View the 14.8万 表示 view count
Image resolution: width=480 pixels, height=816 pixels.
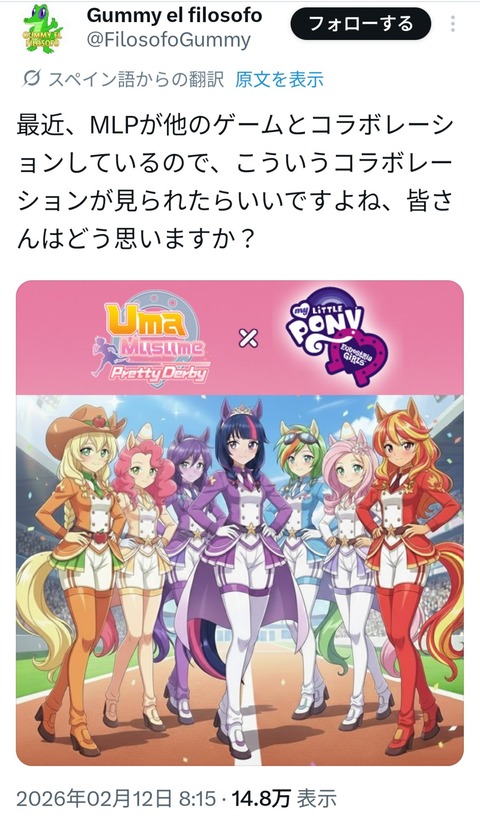pyautogui.click(x=284, y=798)
